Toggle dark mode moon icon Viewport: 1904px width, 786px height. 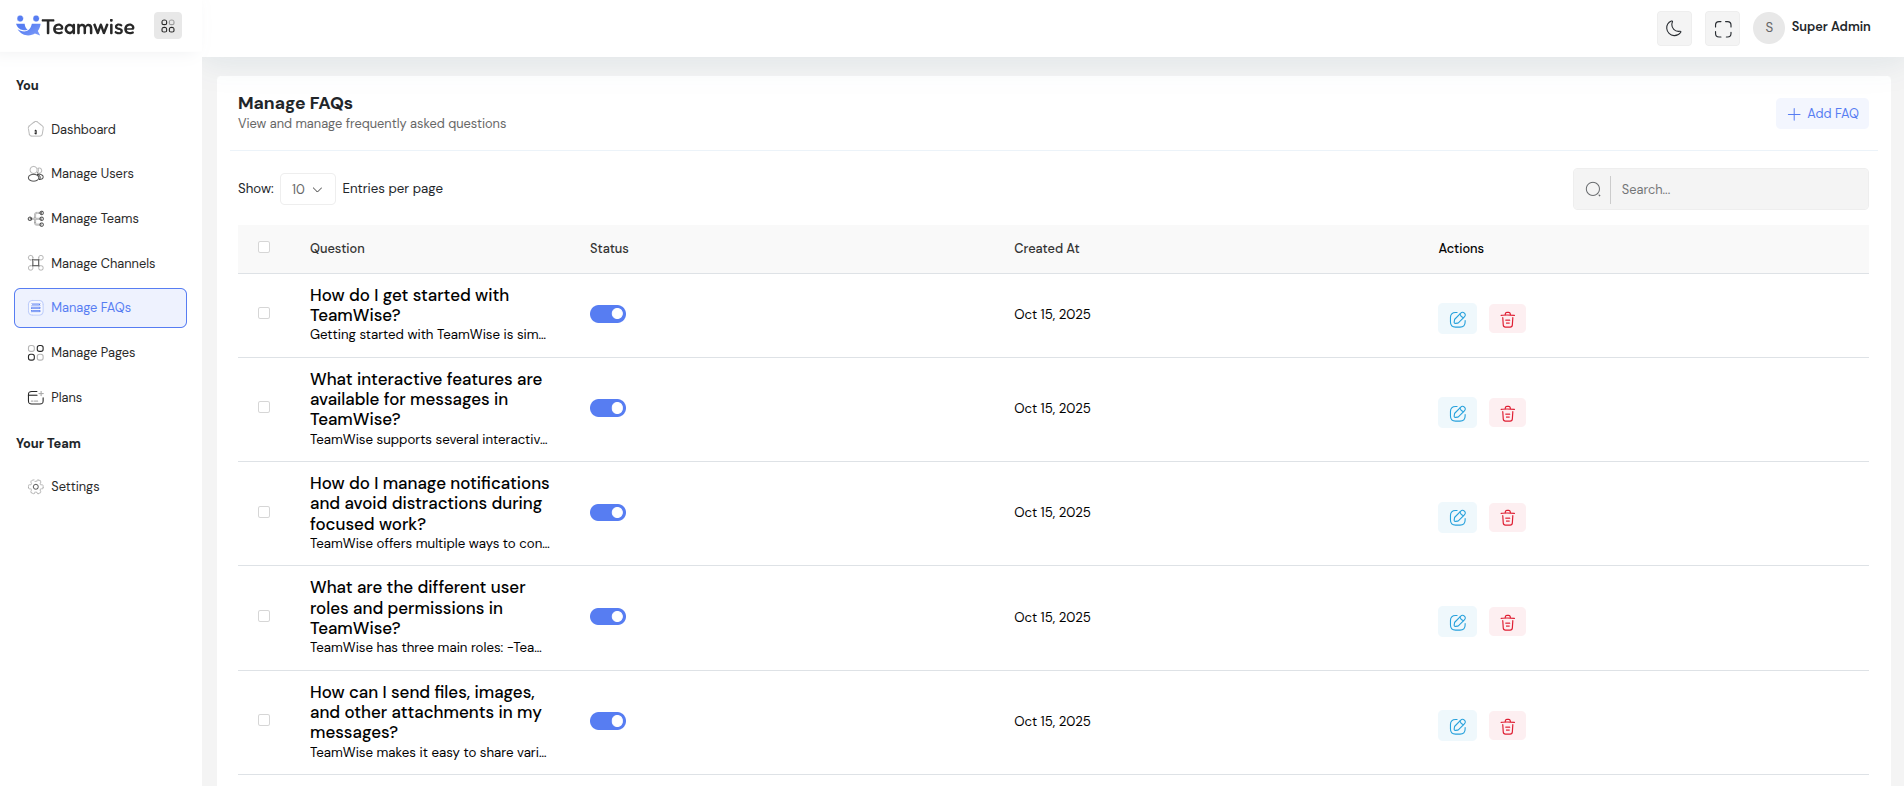1674,28
